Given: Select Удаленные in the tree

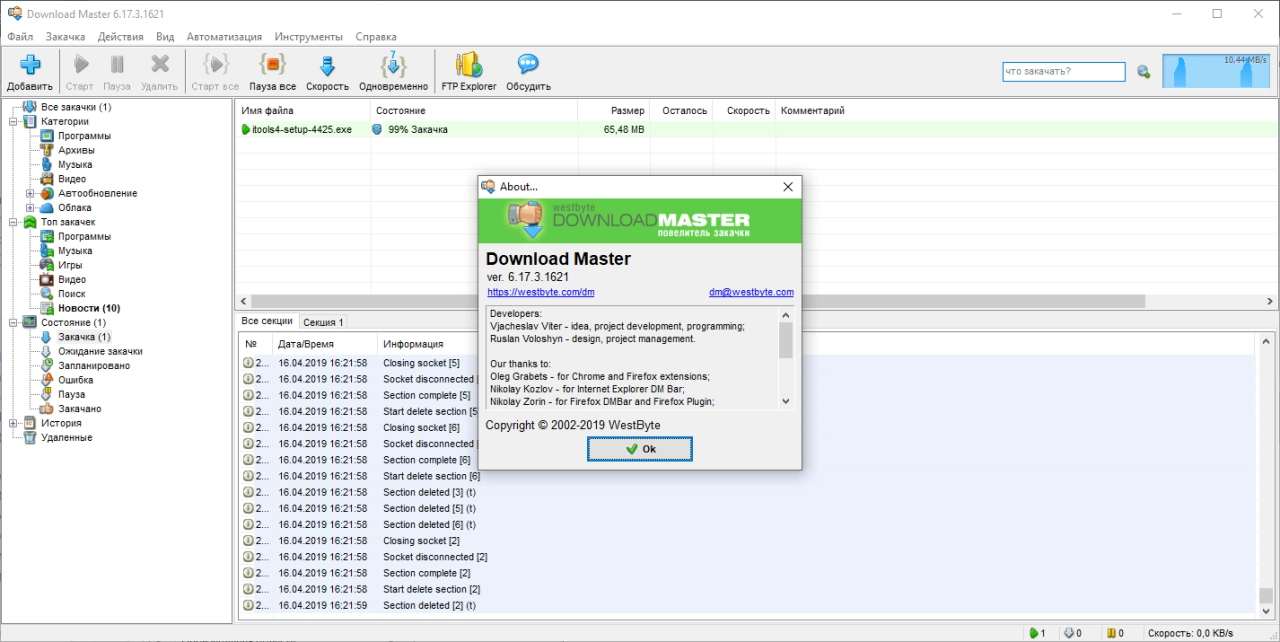Looking at the screenshot, I should [66, 438].
